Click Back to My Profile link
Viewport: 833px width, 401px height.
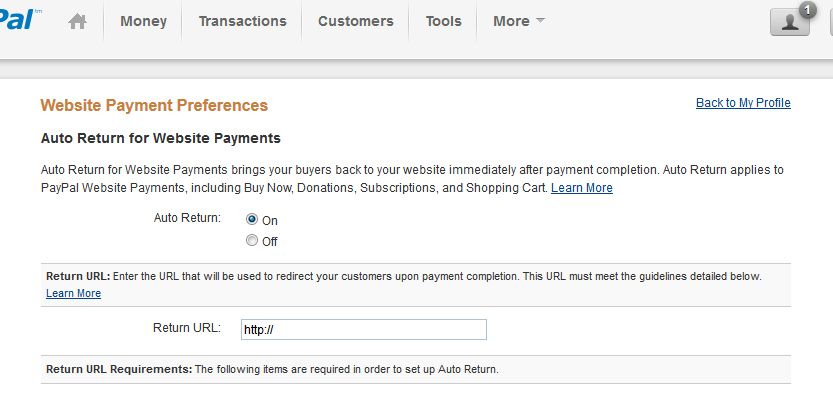[x=743, y=103]
